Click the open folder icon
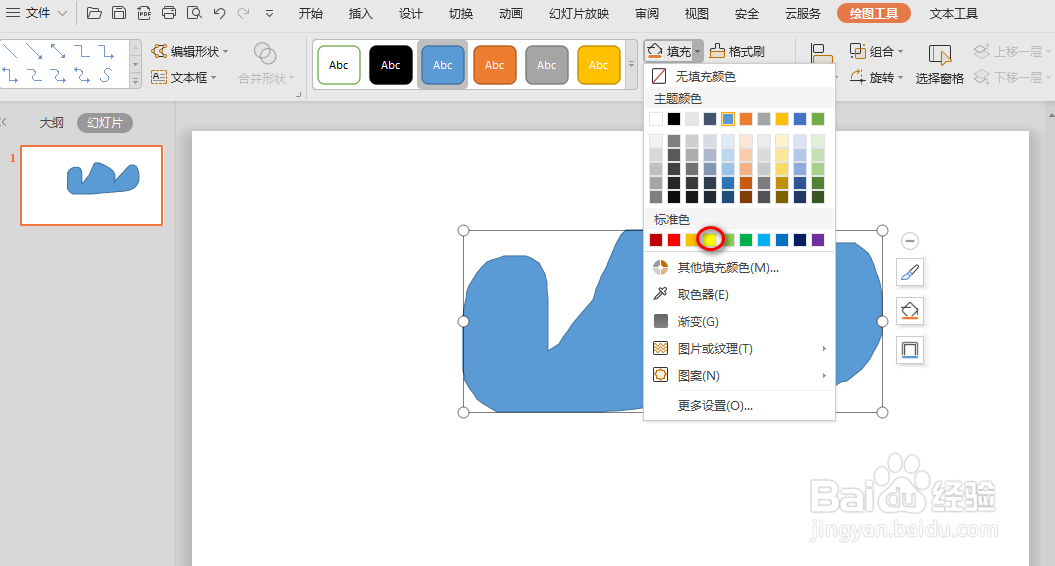This screenshot has width=1055, height=566. tap(94, 13)
